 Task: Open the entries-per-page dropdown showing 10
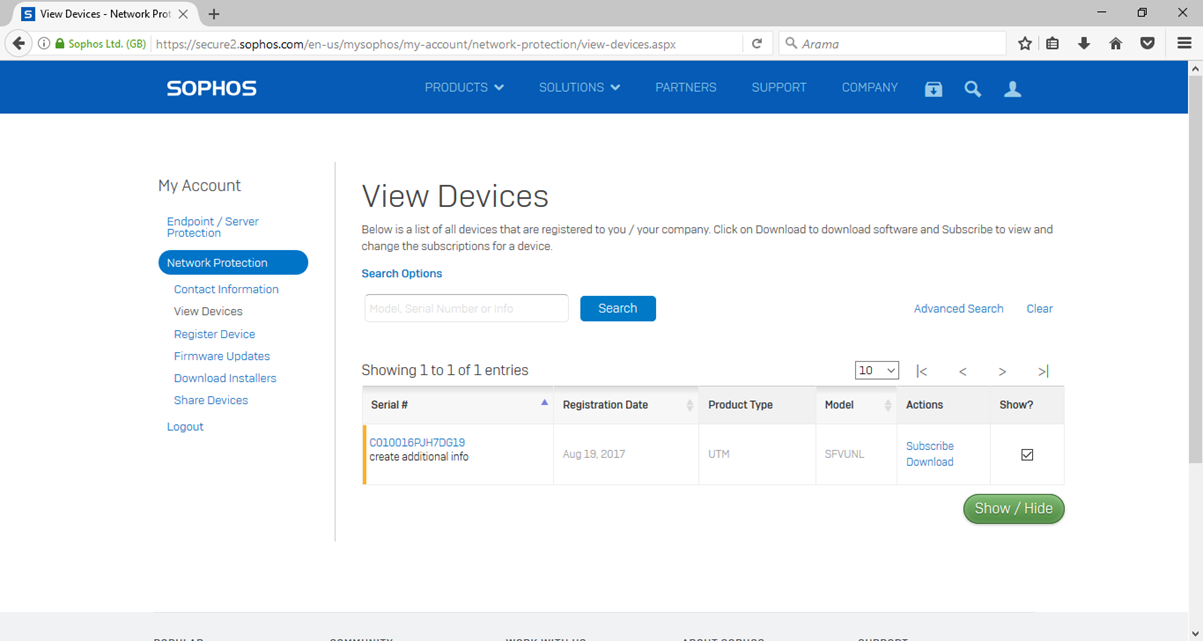pyautogui.click(x=877, y=370)
